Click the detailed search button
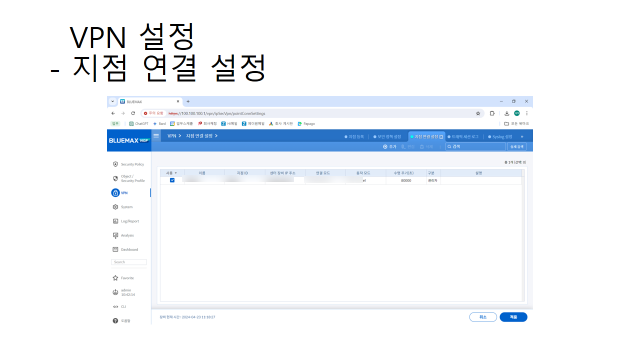 (x=517, y=147)
